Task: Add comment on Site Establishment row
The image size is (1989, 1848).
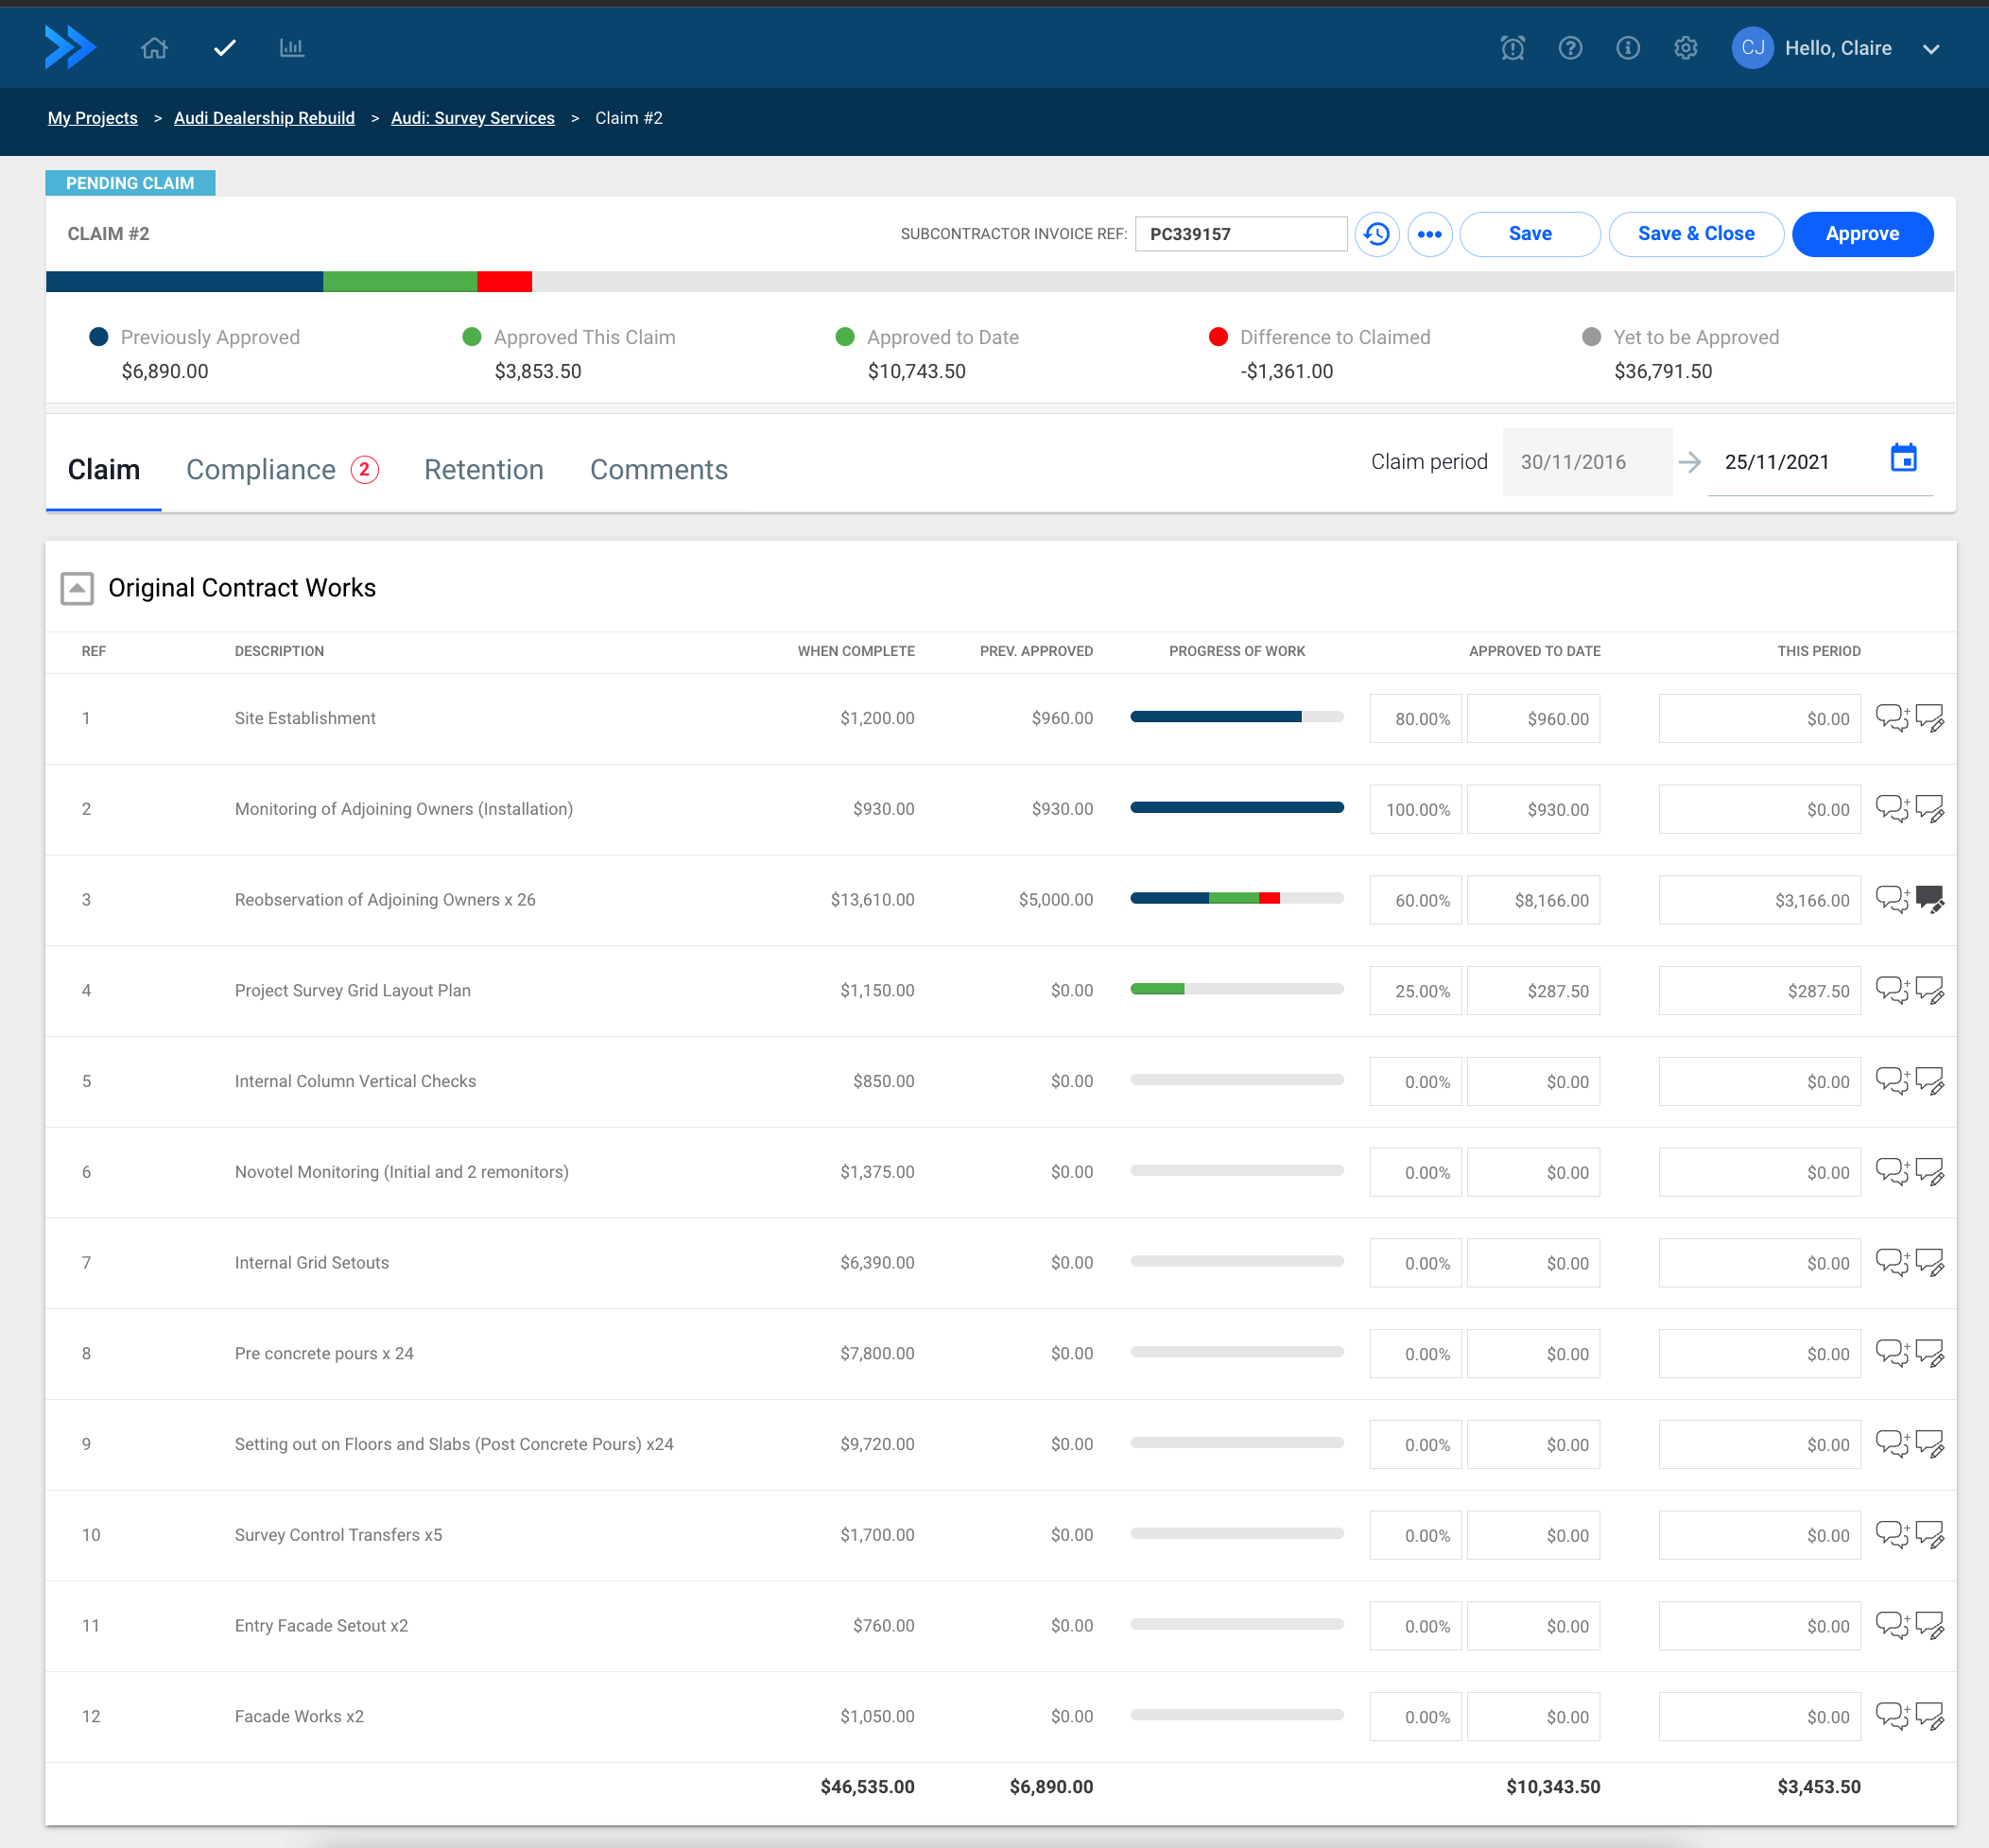Action: click(1892, 718)
